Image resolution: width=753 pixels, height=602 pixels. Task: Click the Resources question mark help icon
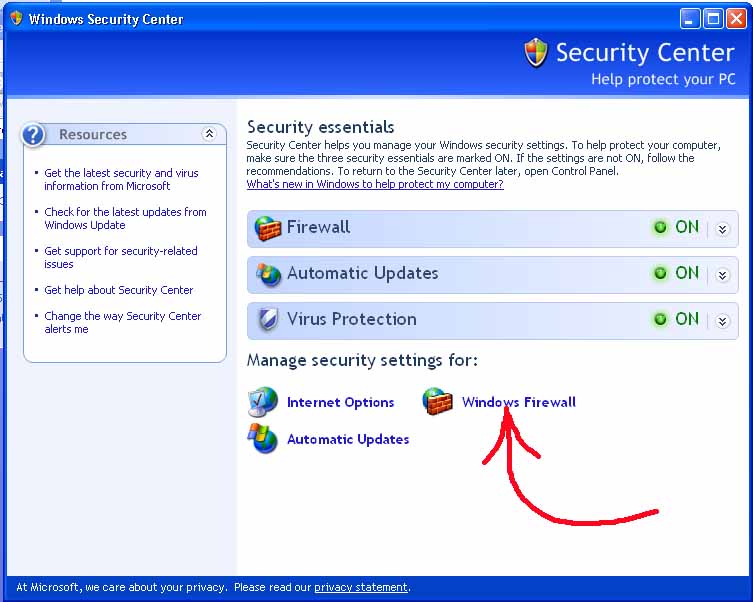click(33, 135)
